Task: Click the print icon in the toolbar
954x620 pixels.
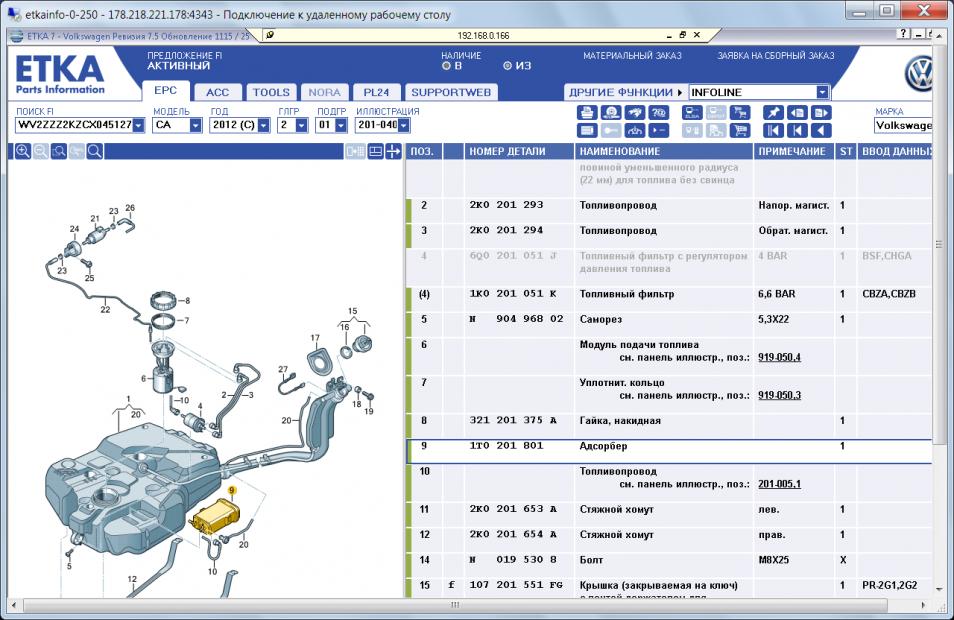Action: pos(587,113)
